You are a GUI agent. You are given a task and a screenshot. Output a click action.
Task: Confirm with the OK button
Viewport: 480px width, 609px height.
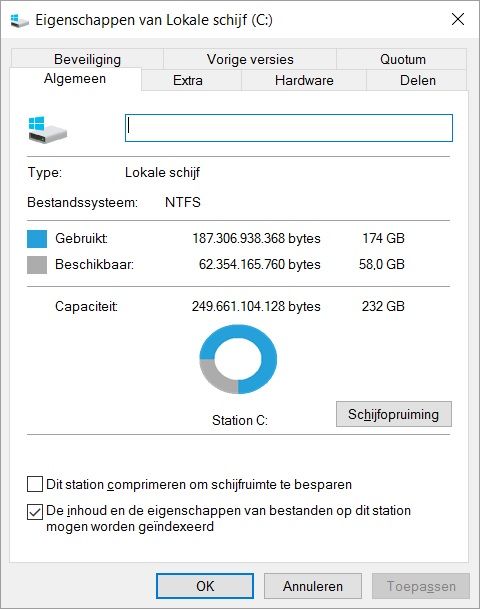tap(205, 586)
